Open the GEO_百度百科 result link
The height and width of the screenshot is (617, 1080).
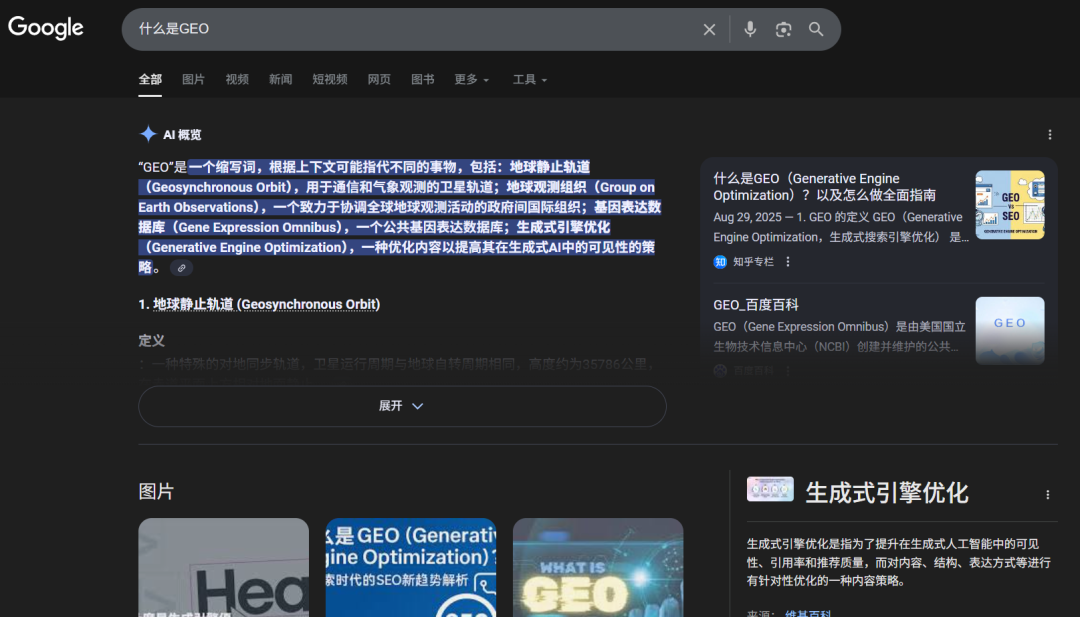coord(755,304)
